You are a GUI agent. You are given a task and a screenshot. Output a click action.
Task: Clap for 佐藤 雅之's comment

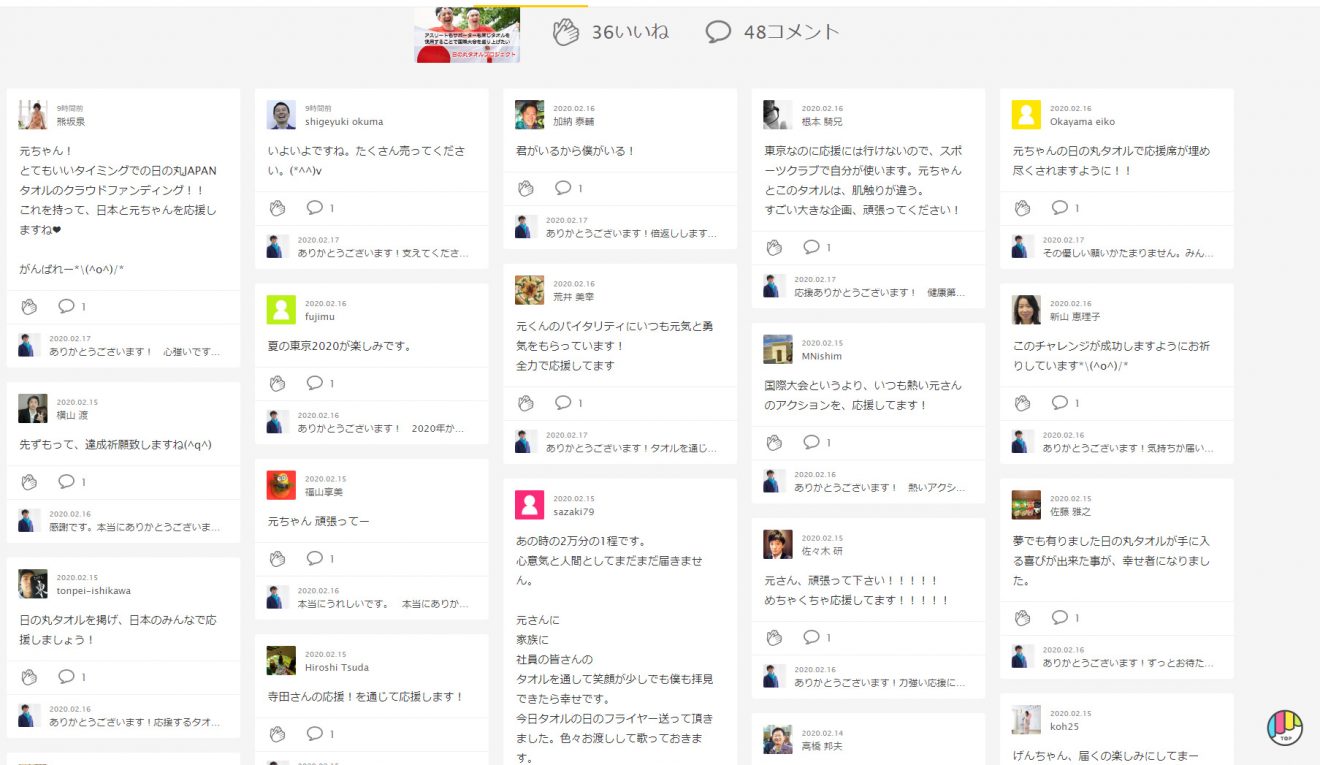click(x=1022, y=617)
